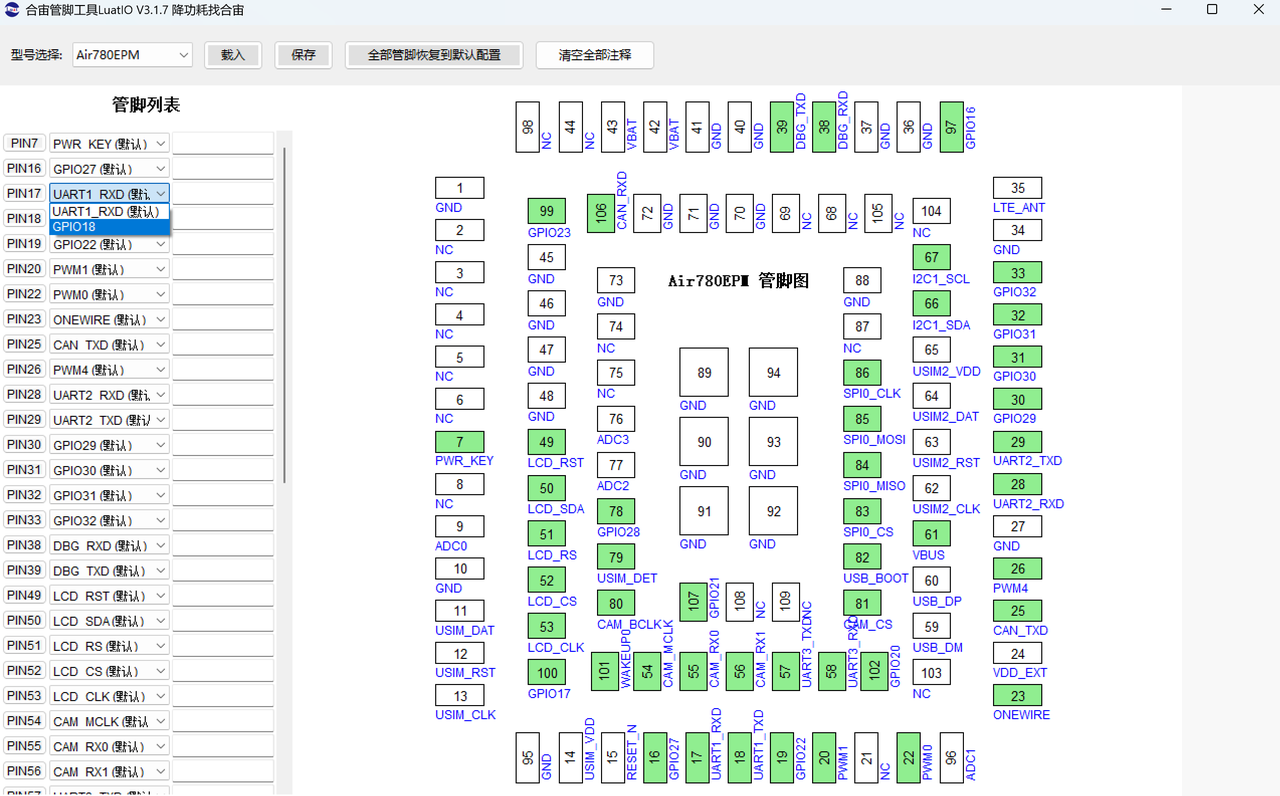Click the PIN33 label button
1280x796 pixels.
[25, 520]
